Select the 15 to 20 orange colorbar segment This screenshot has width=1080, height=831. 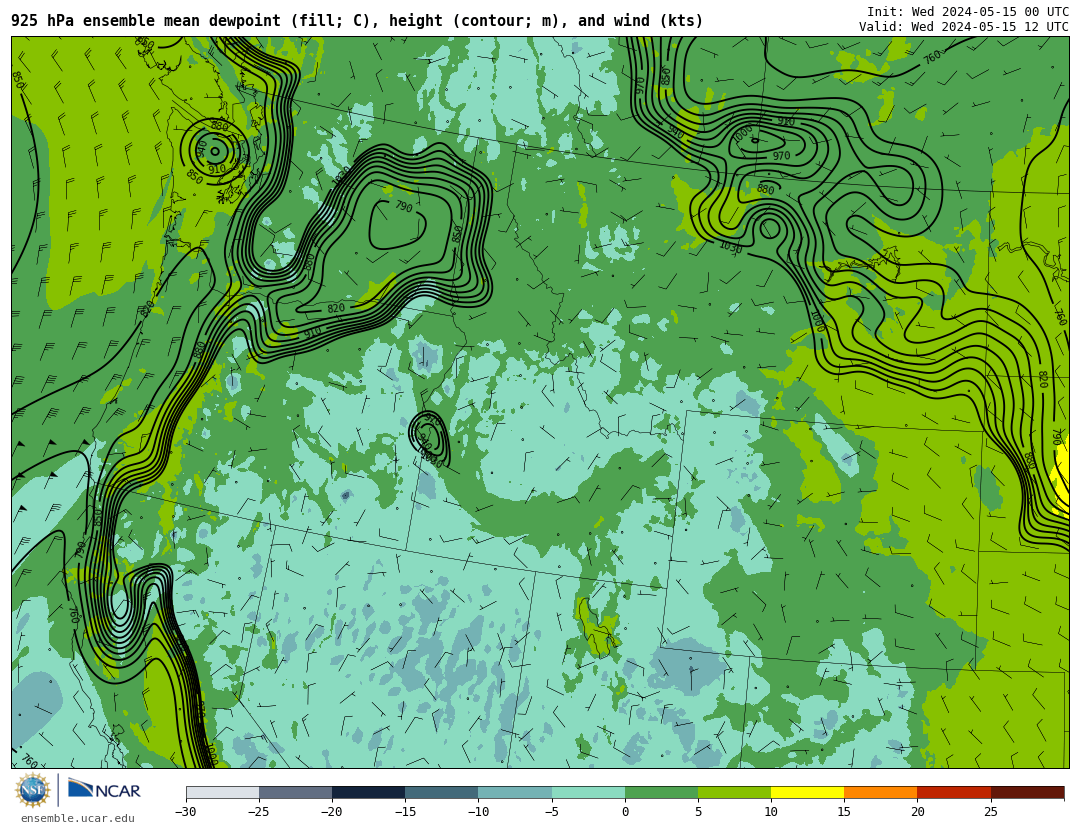[881, 792]
